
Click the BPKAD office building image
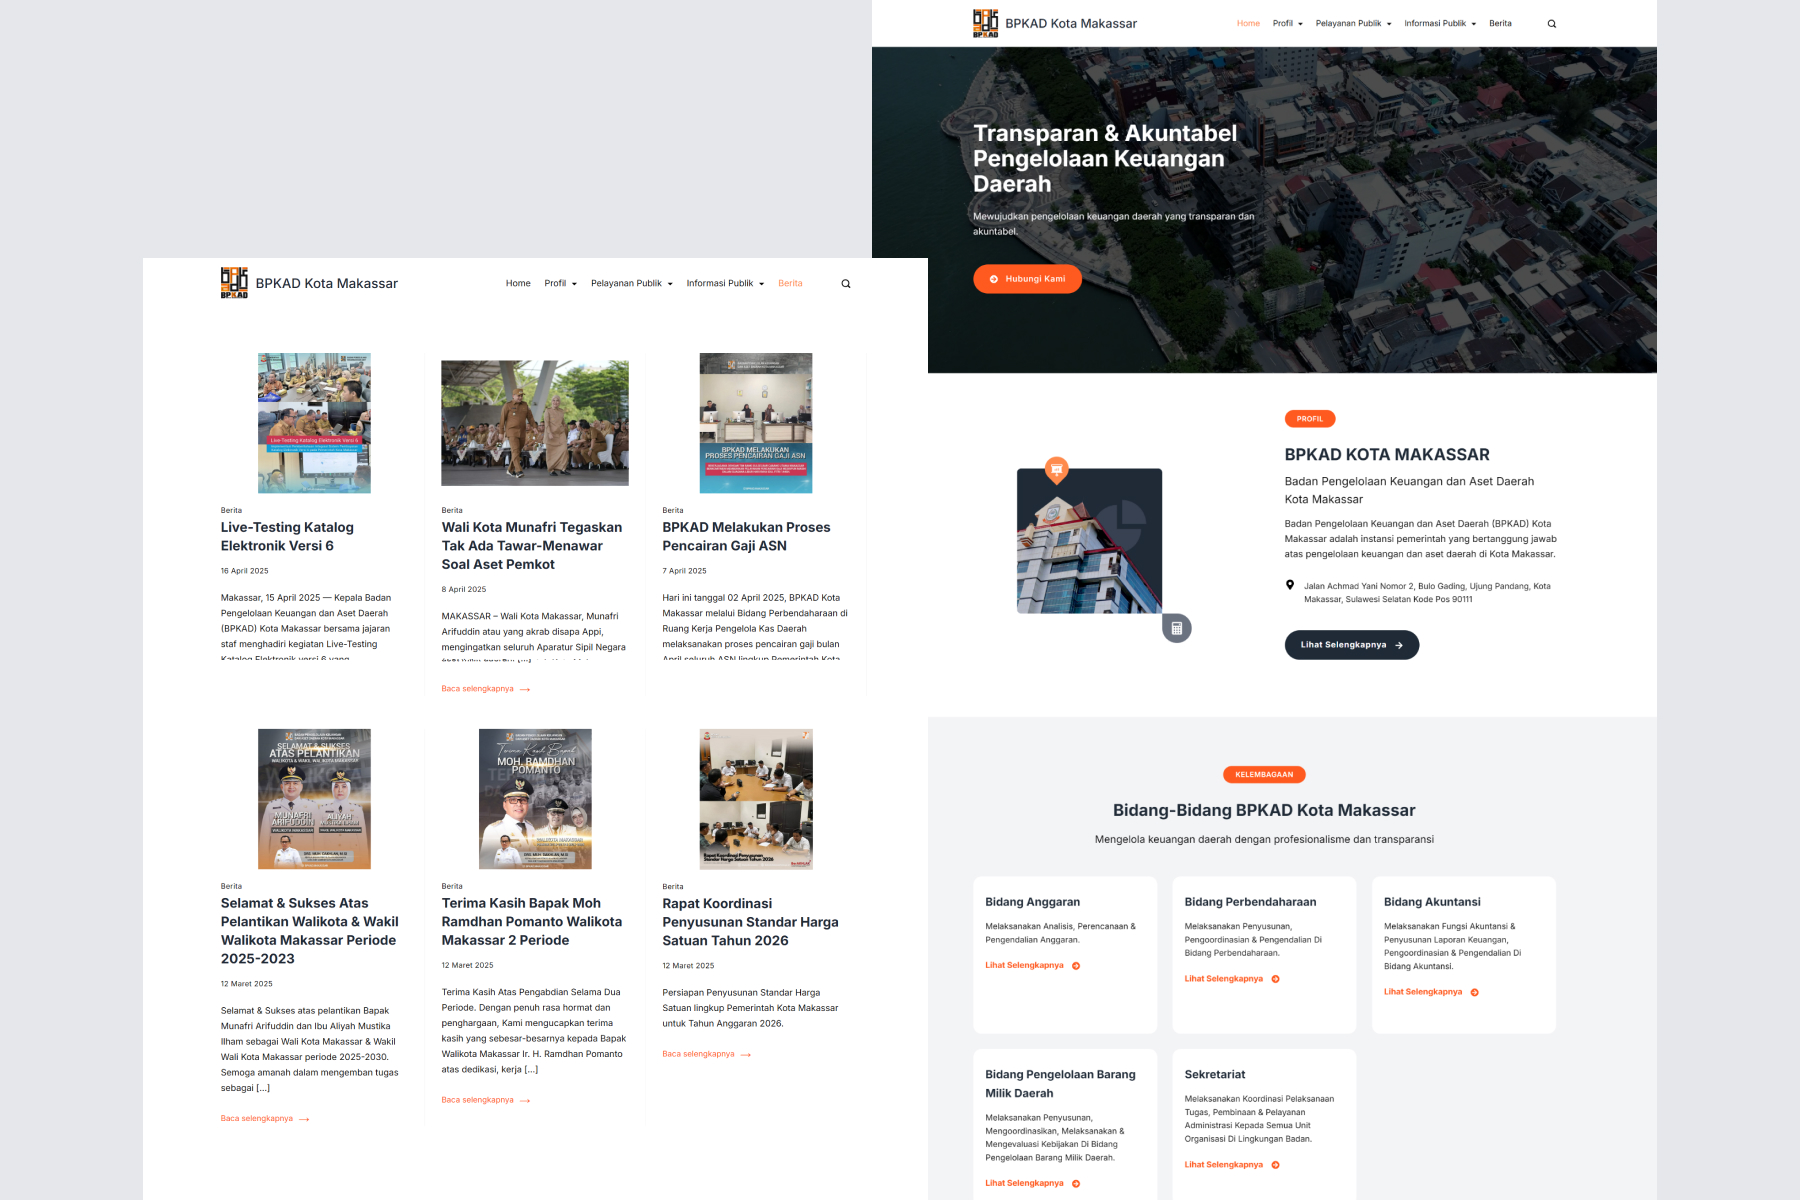point(1089,541)
